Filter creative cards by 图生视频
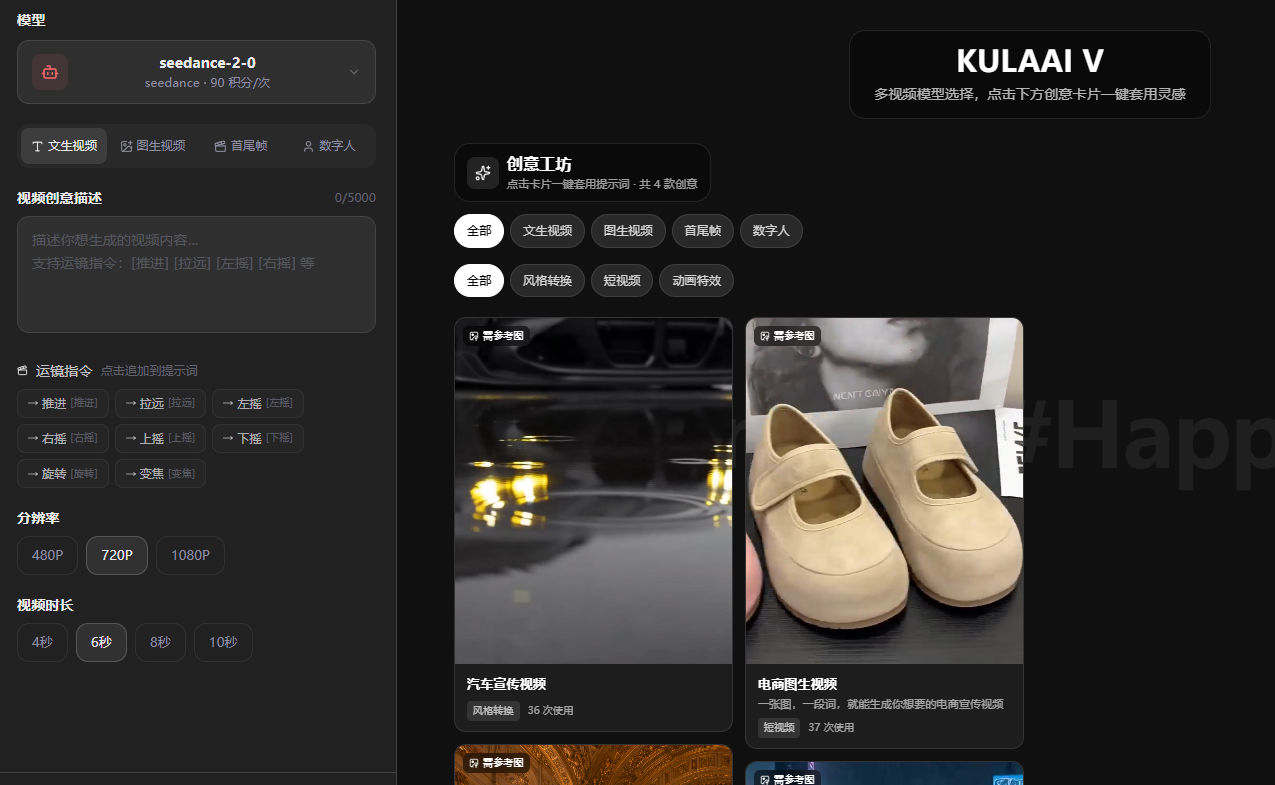 click(x=628, y=231)
